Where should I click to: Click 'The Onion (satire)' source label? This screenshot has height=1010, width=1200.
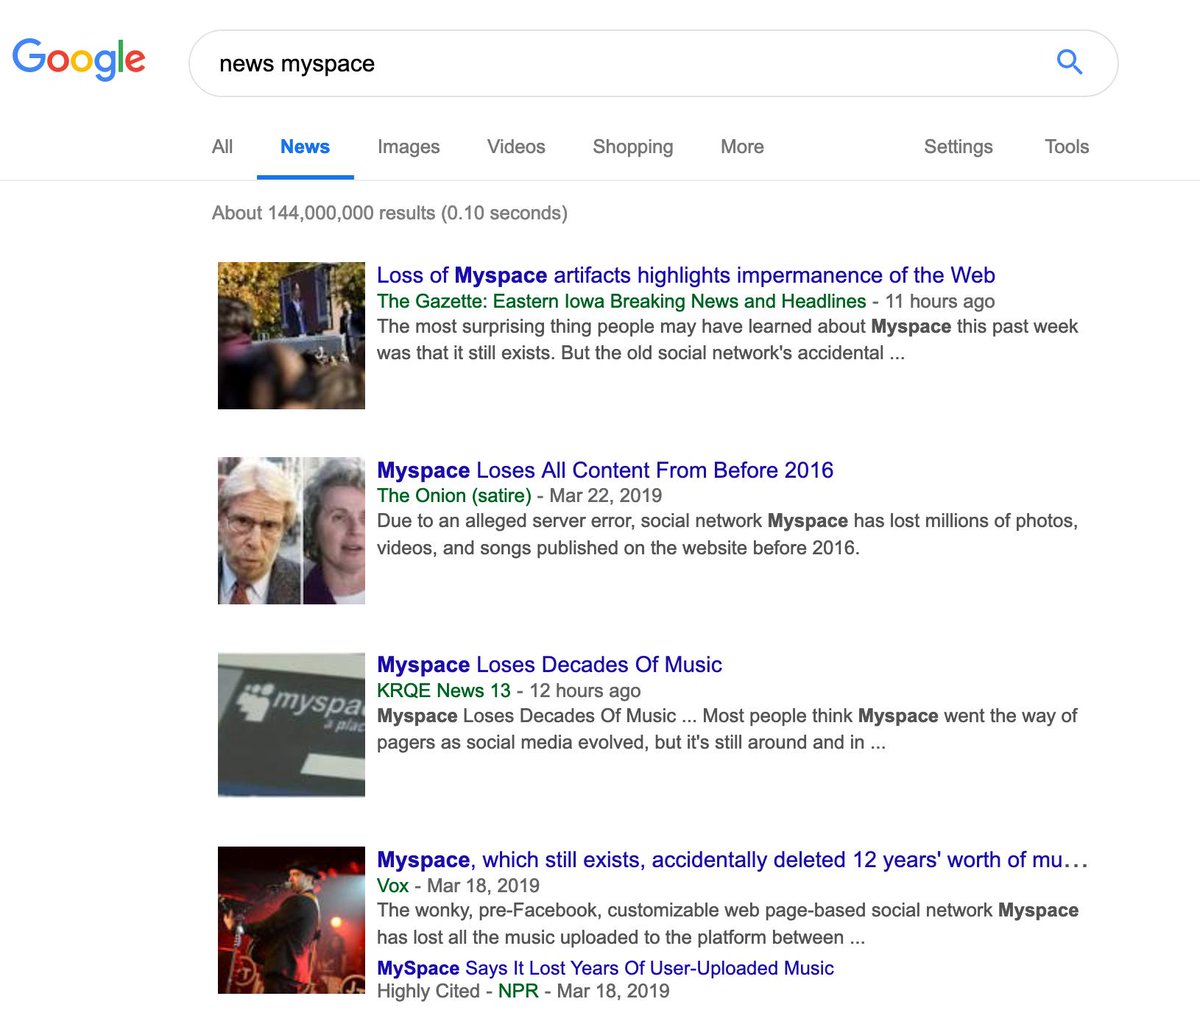454,496
